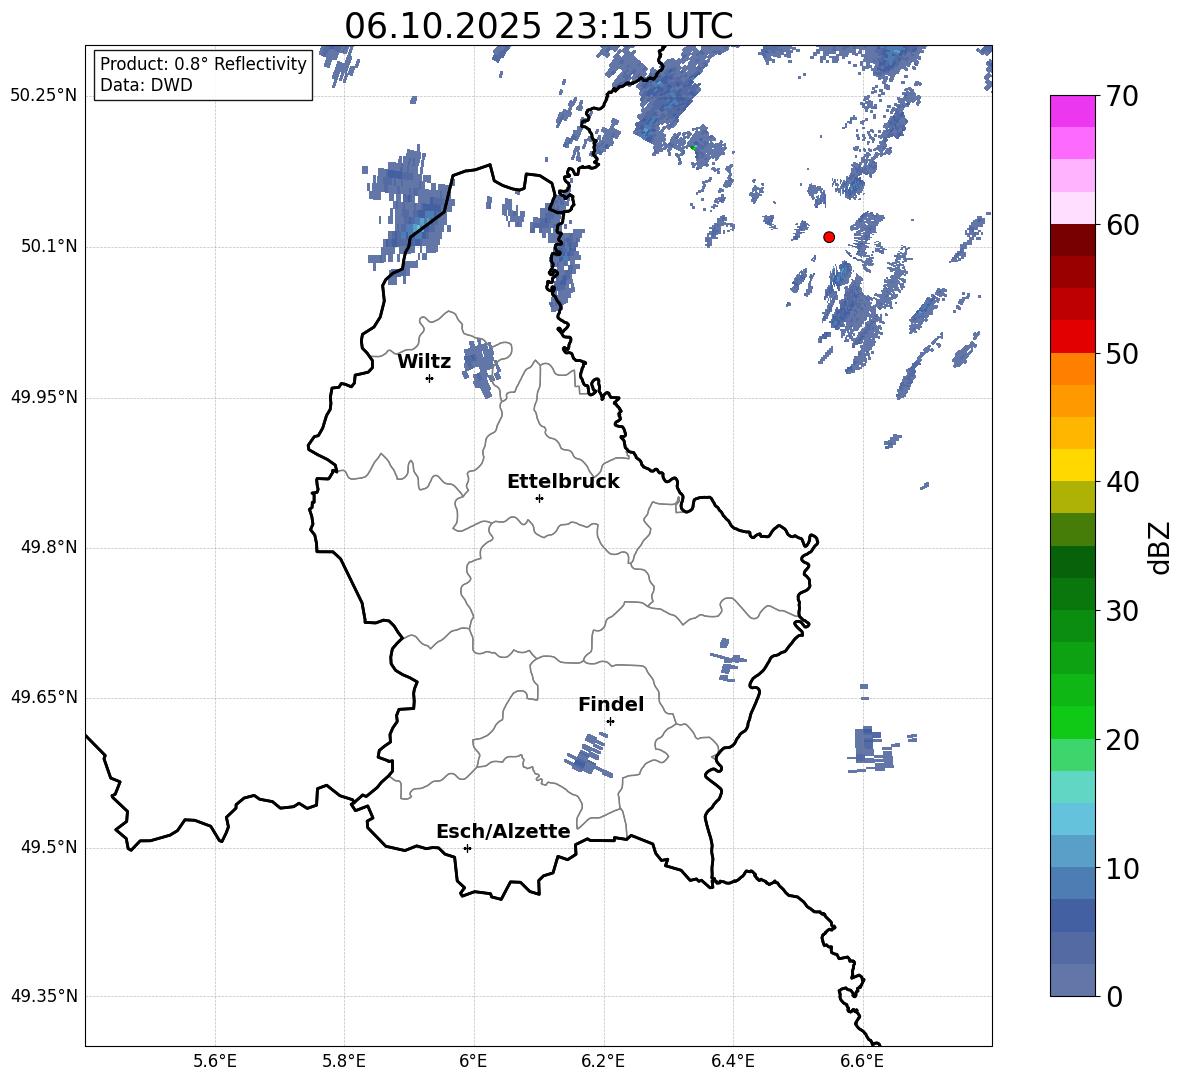Click the radar echo just east of Wiltz
This screenshot has height=1081, width=1184.
click(480, 366)
